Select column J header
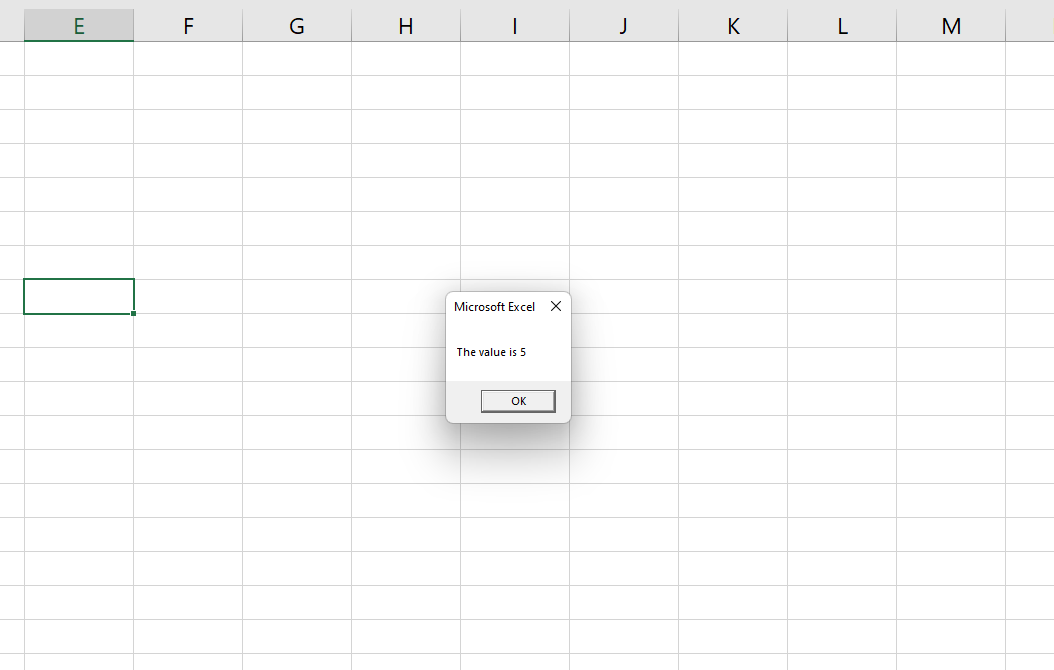1054x670 pixels. [623, 25]
